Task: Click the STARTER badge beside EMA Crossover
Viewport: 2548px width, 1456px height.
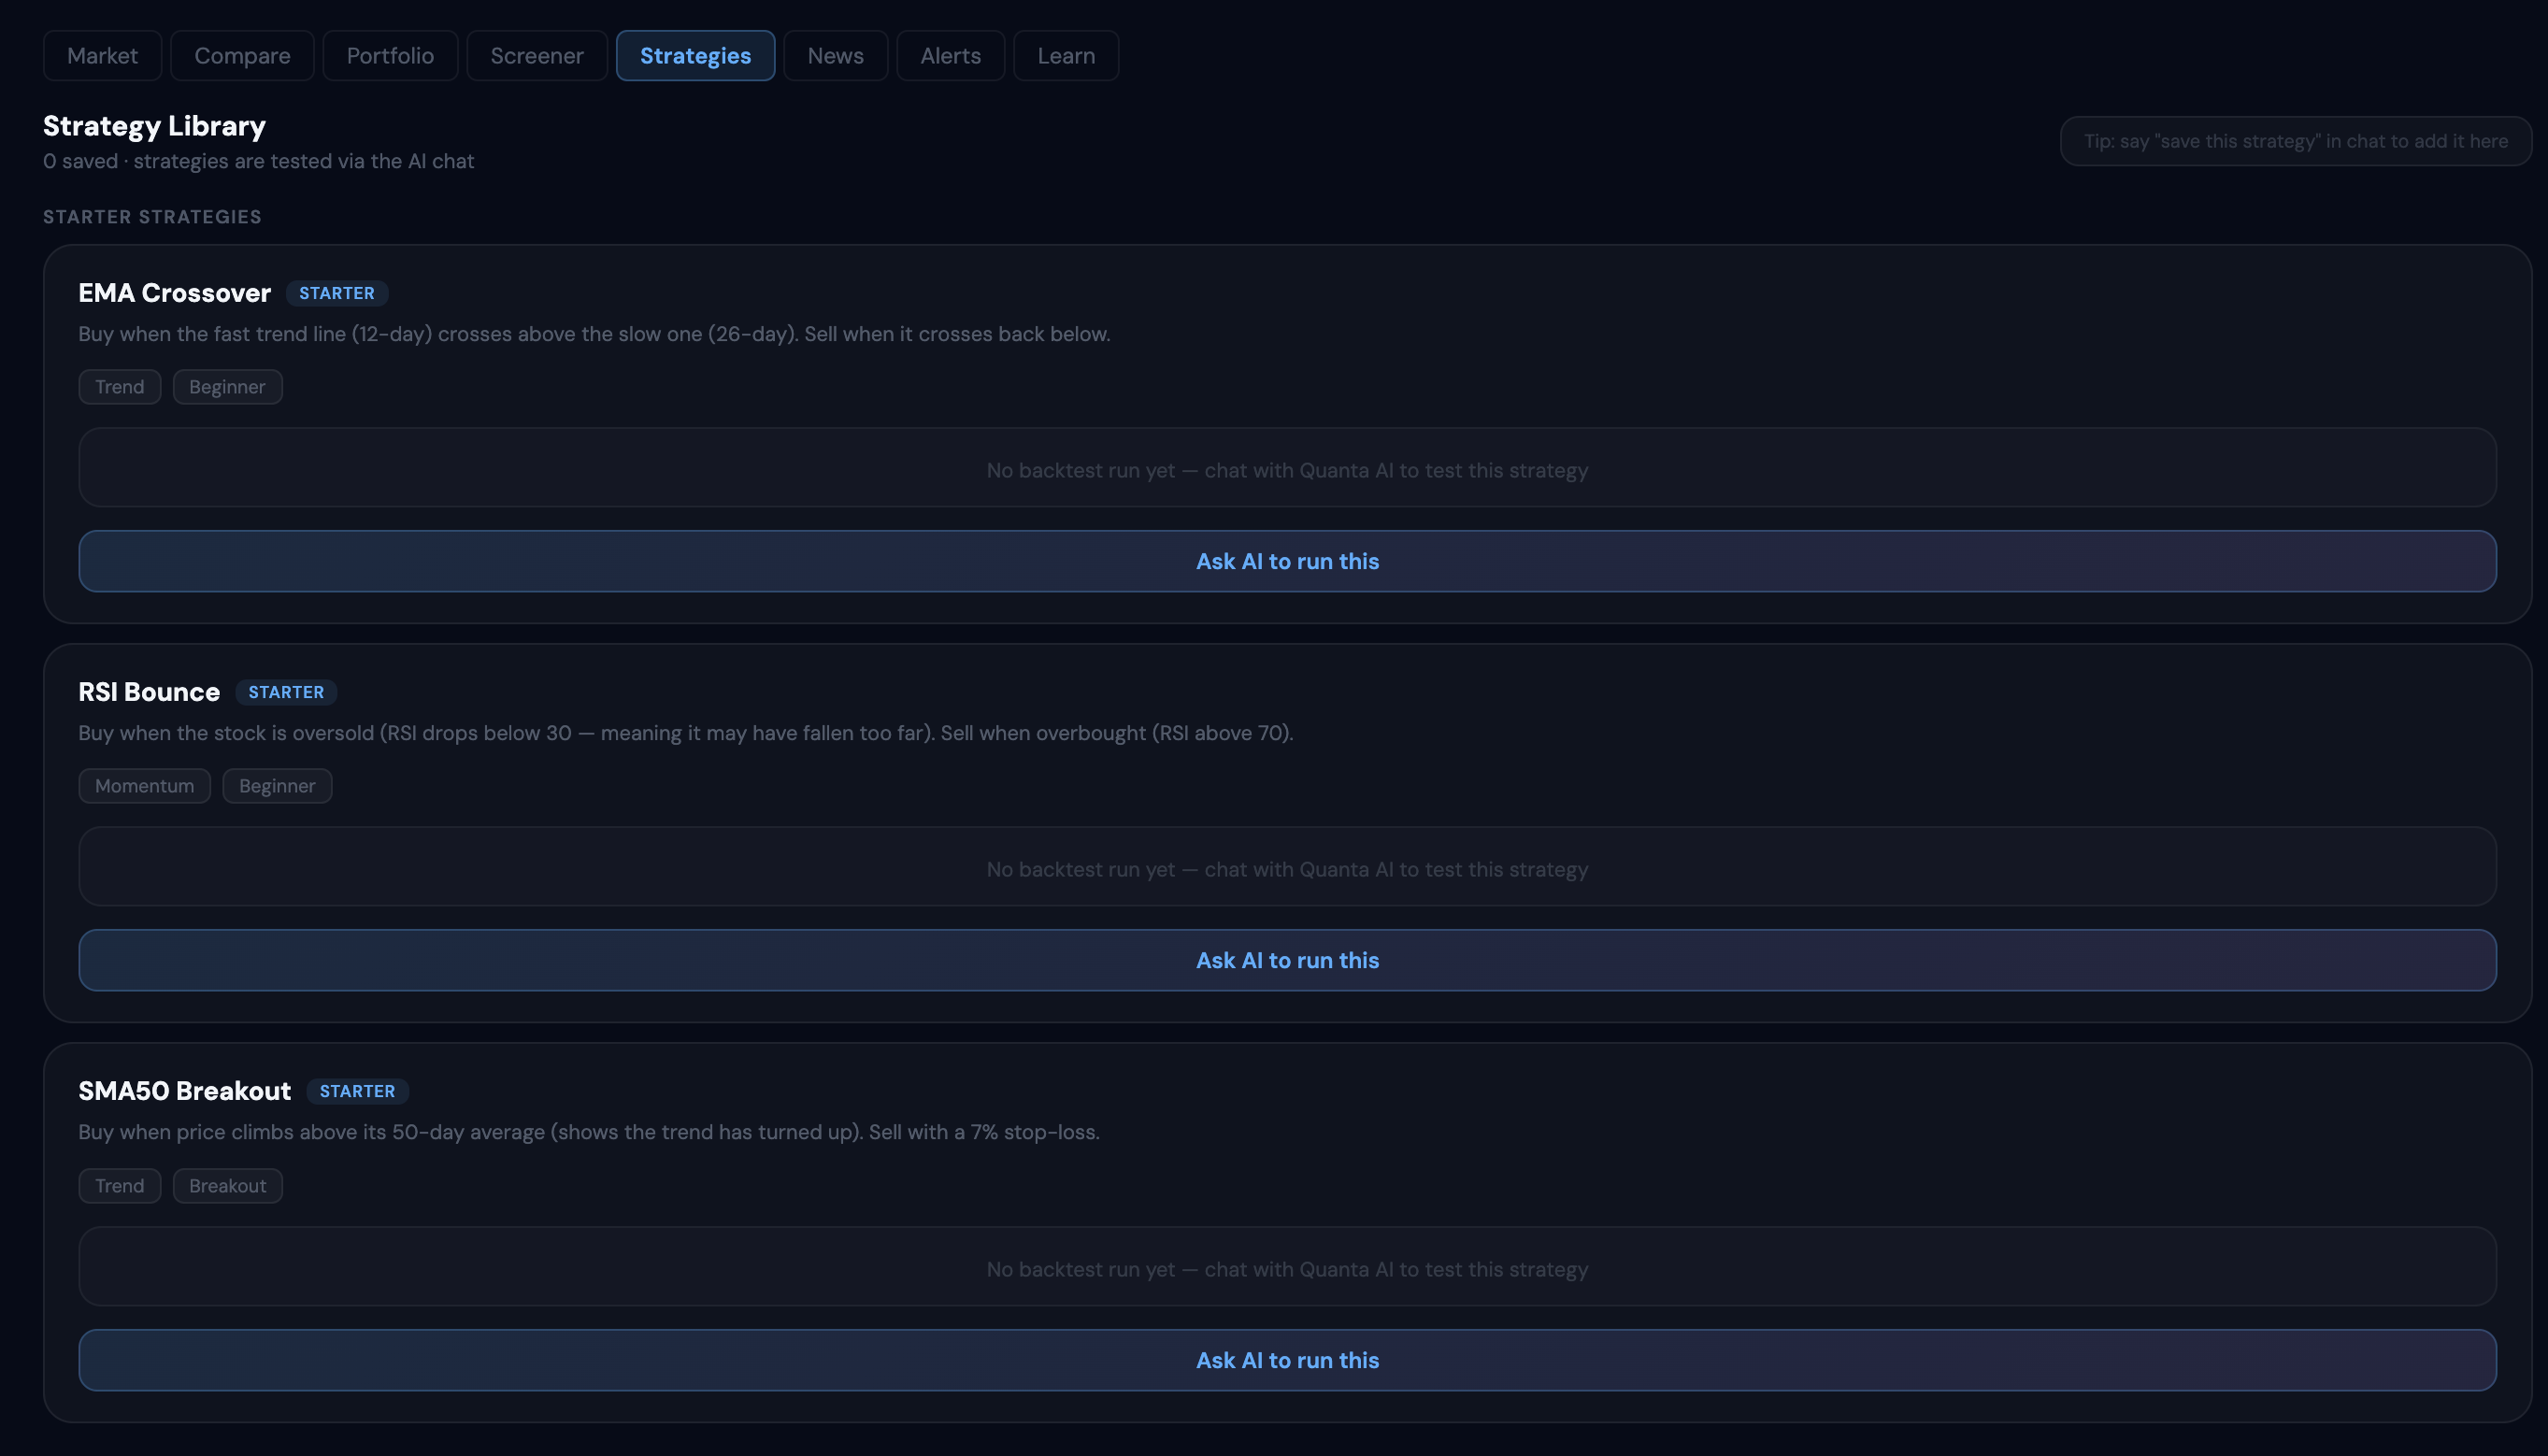Action: tap(336, 293)
